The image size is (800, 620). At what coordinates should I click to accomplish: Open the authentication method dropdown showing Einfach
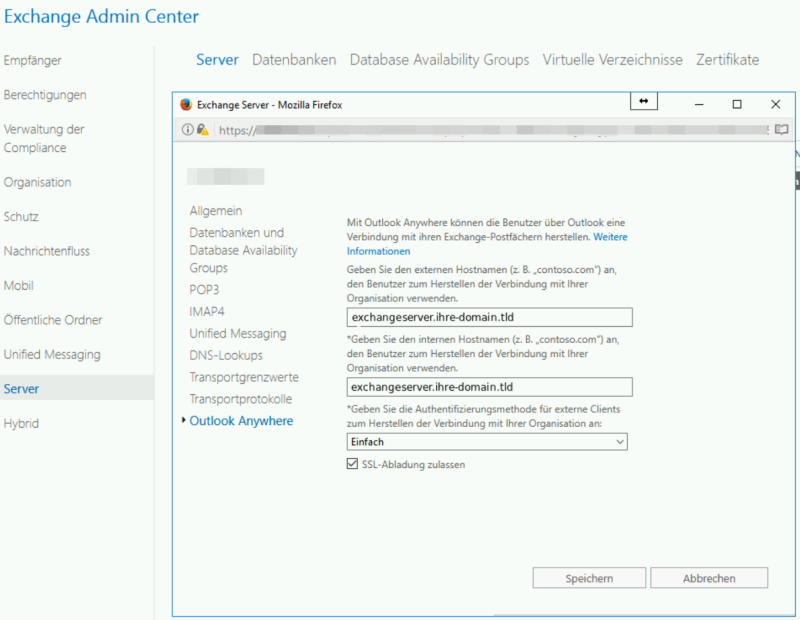487,442
